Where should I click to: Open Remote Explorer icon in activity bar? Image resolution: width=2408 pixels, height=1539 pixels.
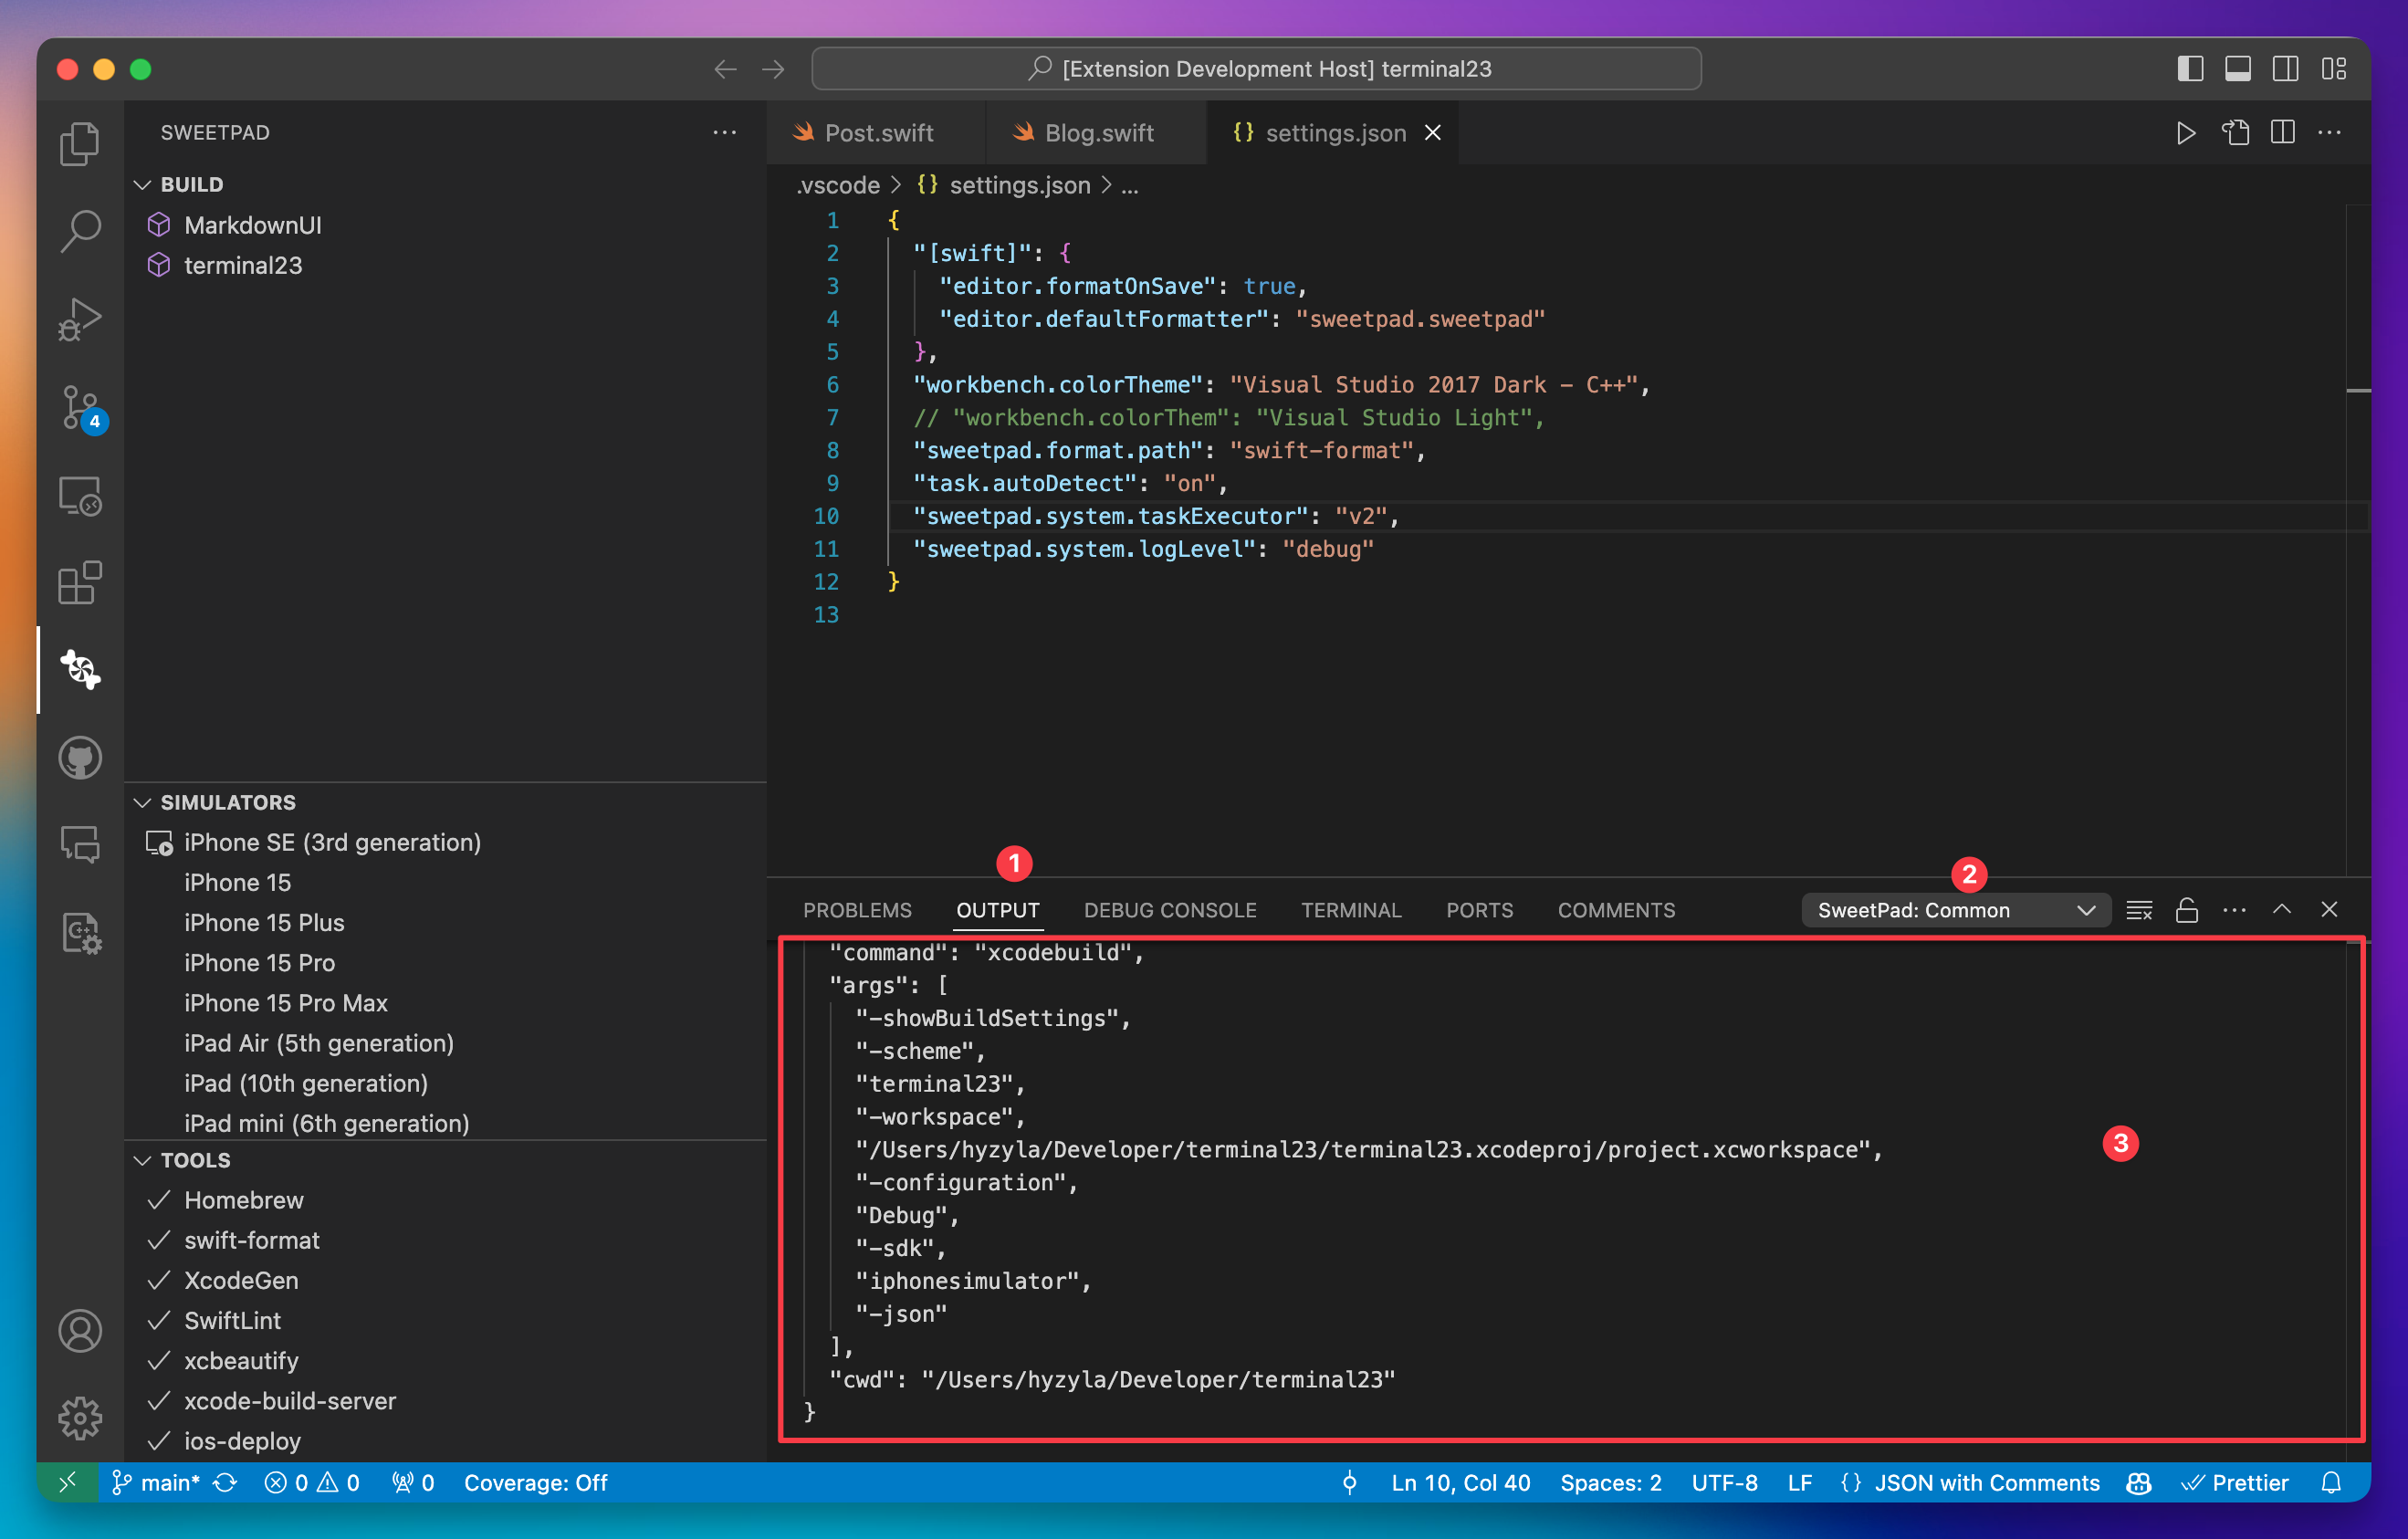tap(80, 495)
